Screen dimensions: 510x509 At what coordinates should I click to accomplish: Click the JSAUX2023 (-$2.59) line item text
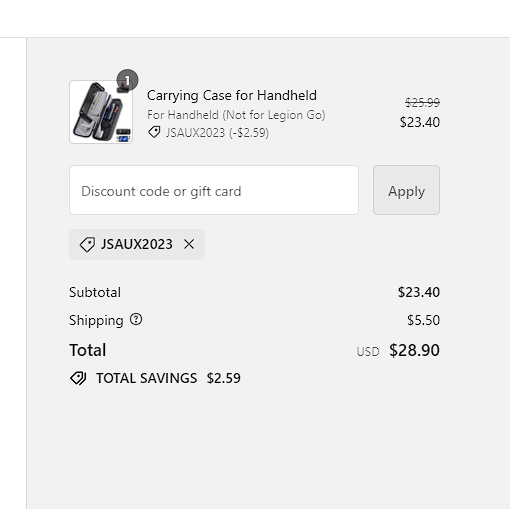[217, 133]
